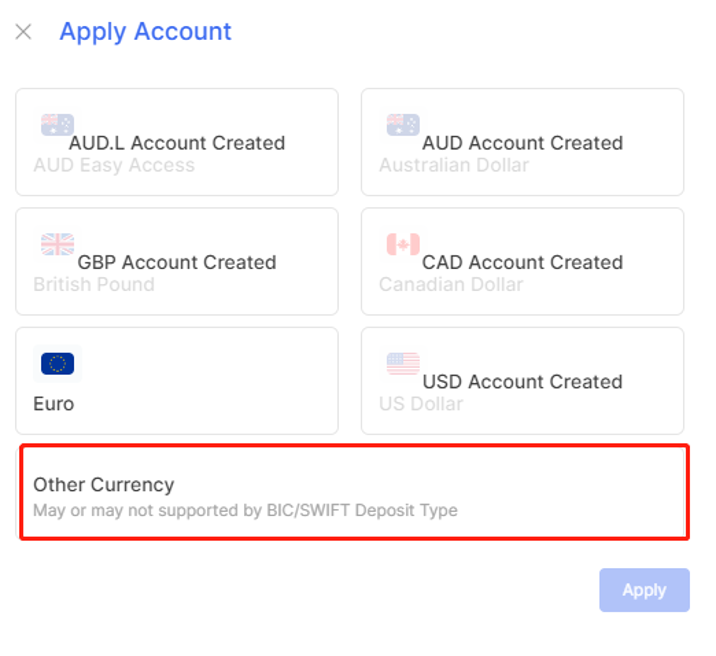The image size is (716, 656).
Task: Click the Australian flag on AUD.L card
Action: (x=58, y=125)
